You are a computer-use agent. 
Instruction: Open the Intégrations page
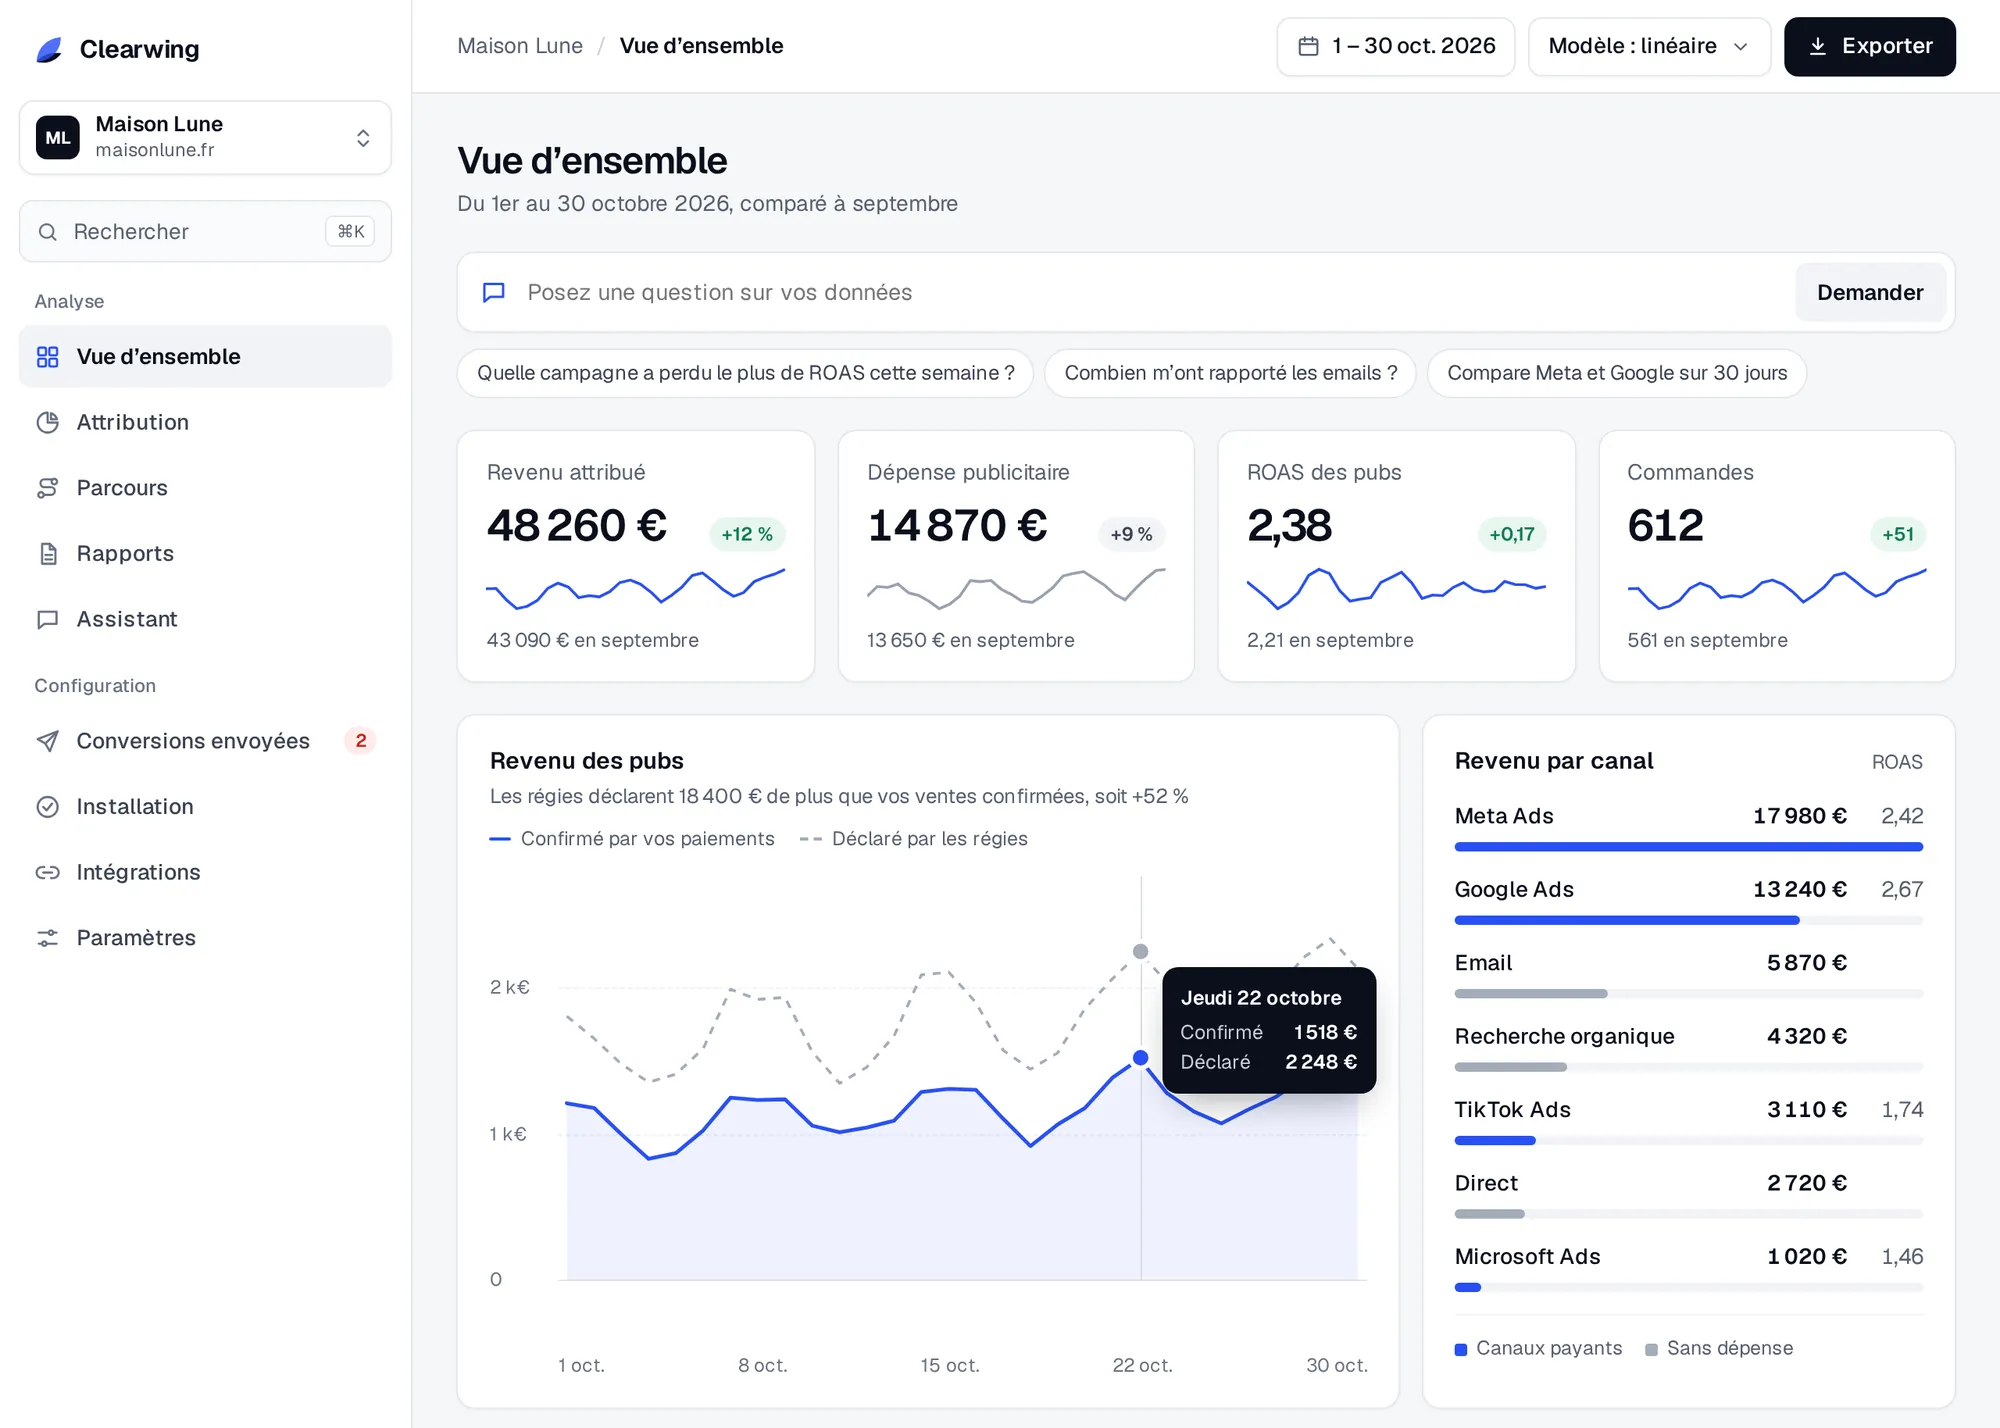tap(205, 873)
